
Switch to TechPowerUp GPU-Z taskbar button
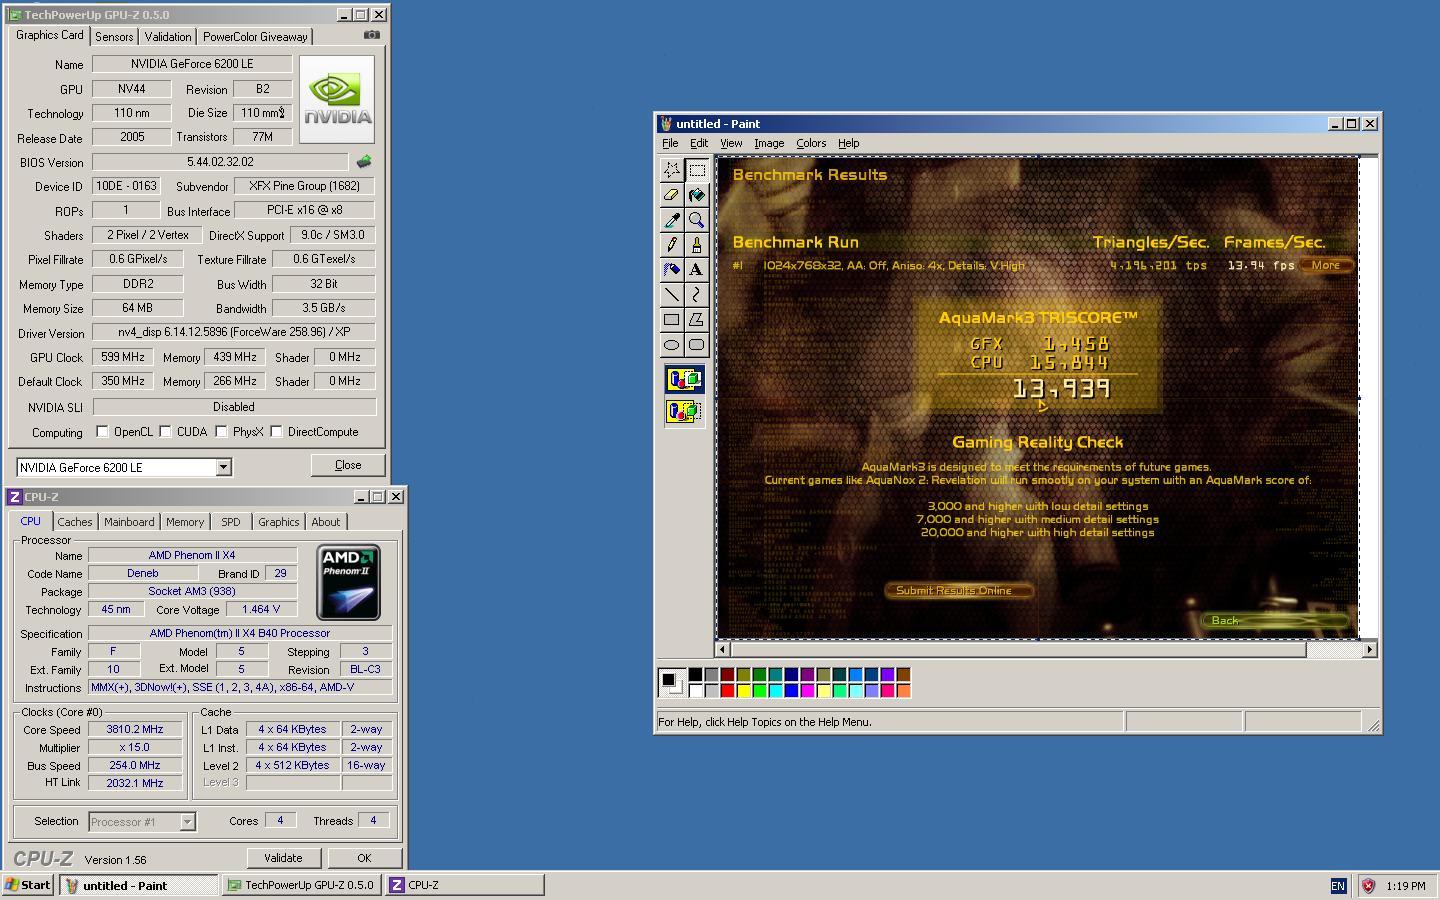click(300, 885)
